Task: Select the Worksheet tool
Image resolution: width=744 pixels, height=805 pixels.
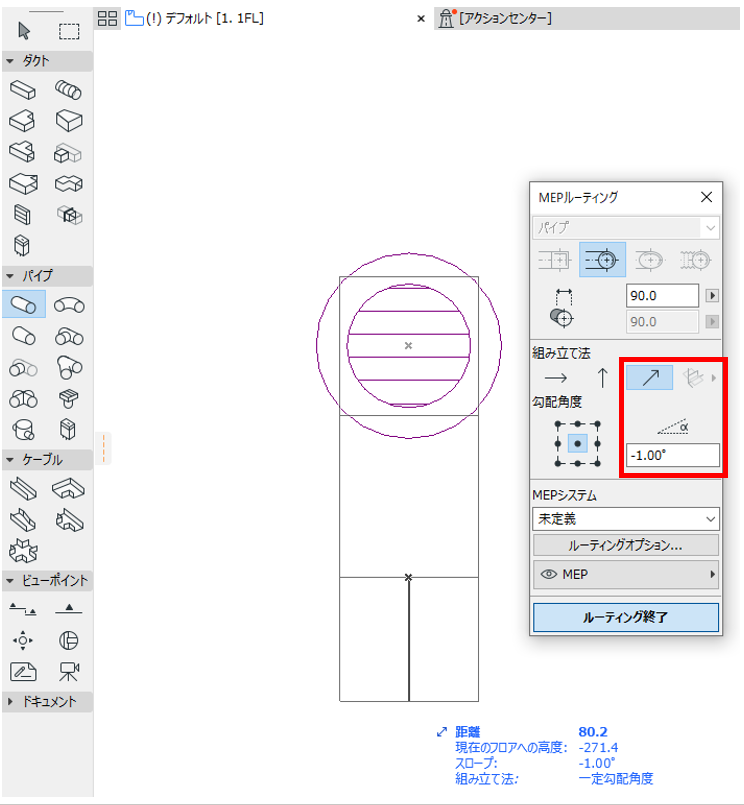Action: click(x=23, y=671)
